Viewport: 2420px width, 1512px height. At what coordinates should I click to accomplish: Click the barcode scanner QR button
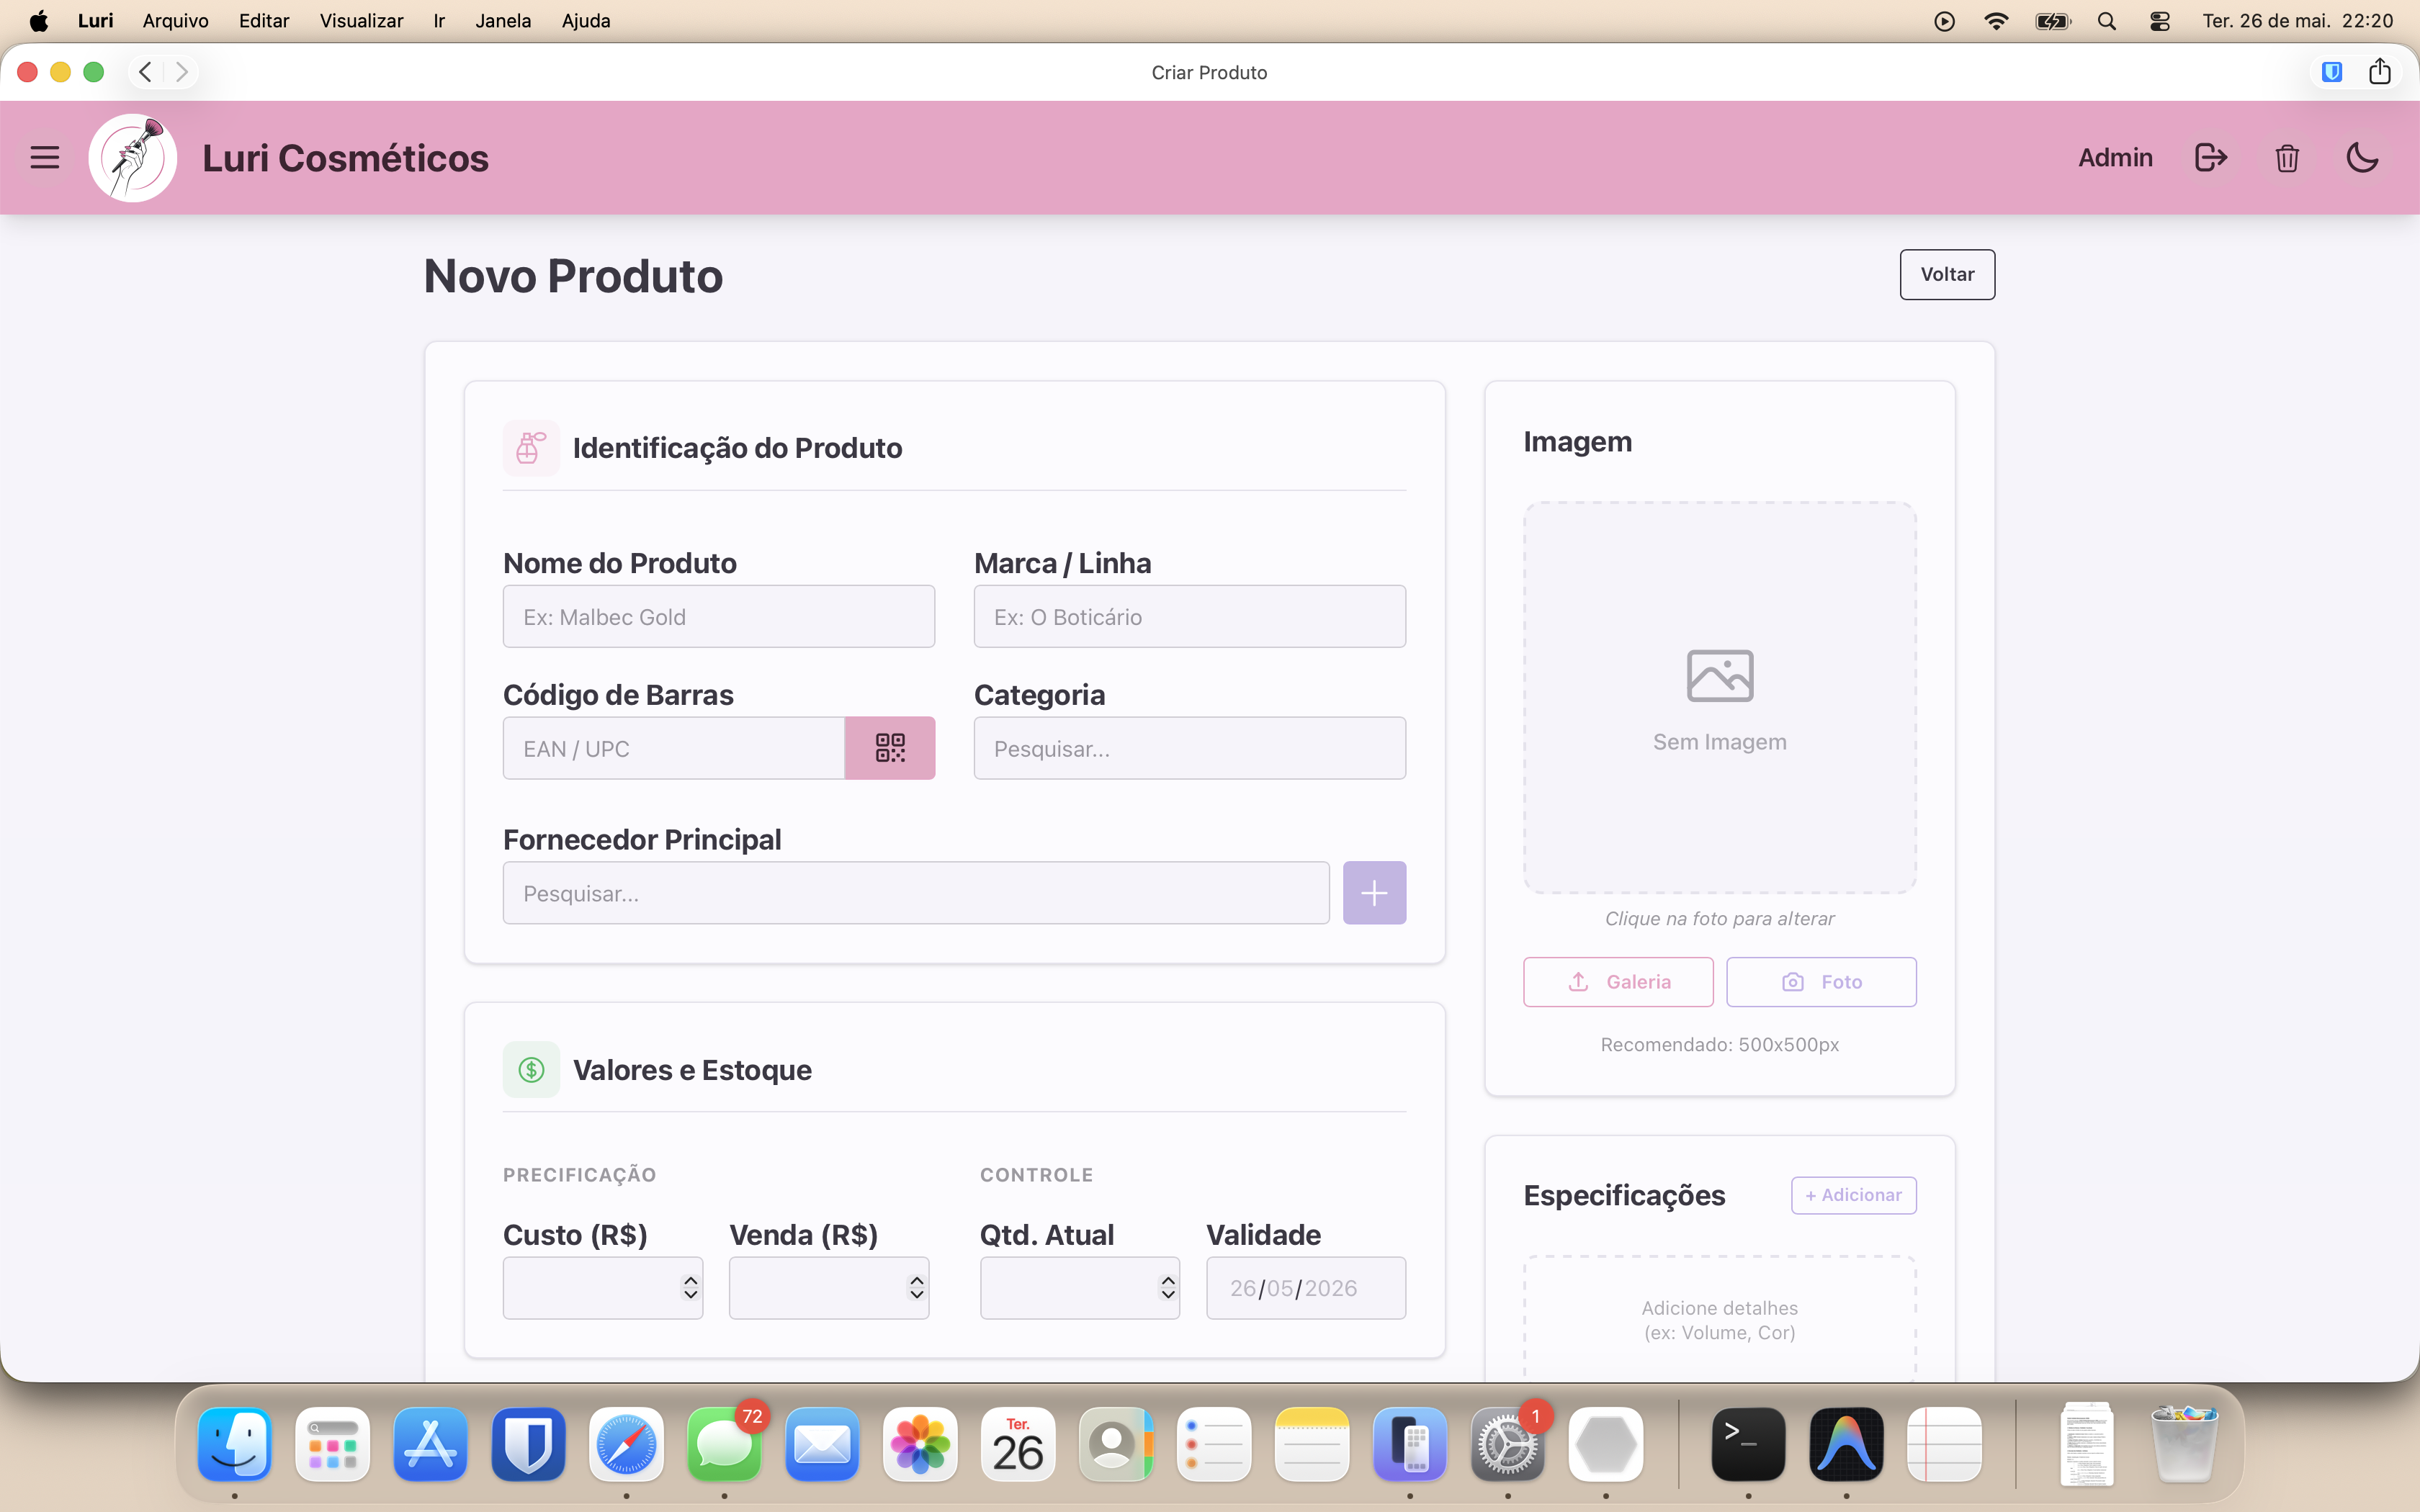890,748
